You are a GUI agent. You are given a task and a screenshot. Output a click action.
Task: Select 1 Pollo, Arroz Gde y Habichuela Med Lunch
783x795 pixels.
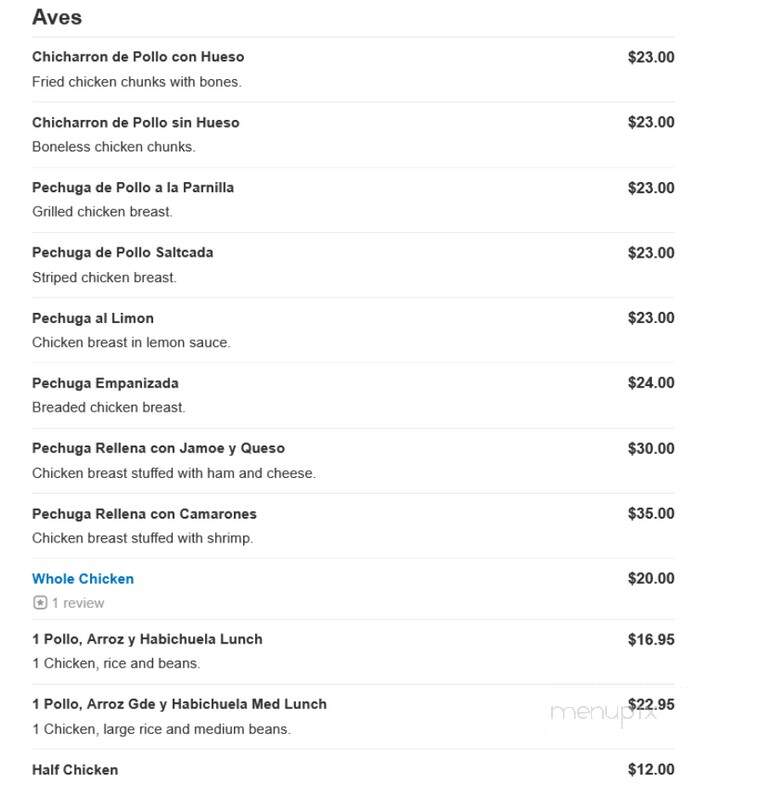click(x=179, y=704)
